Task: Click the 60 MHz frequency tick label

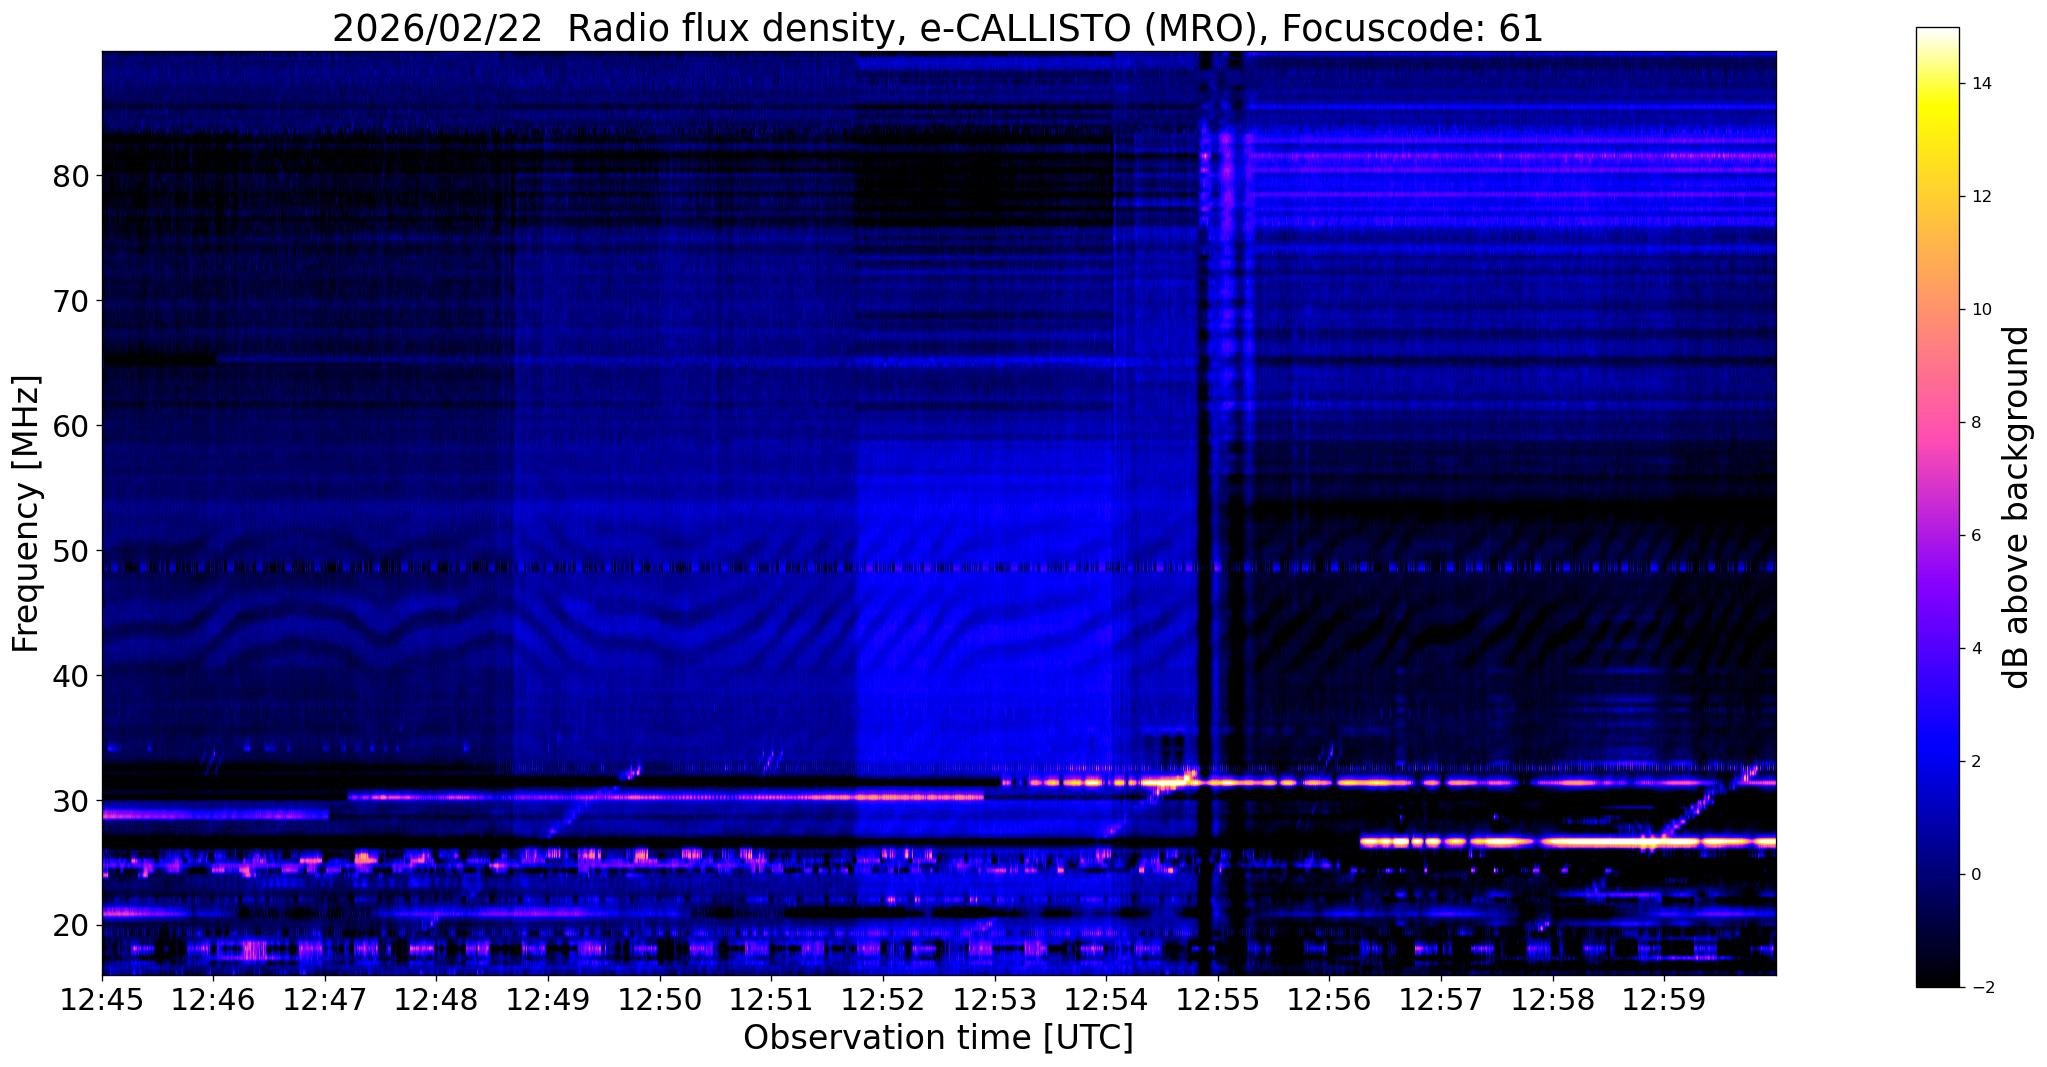Action: [x=71, y=426]
